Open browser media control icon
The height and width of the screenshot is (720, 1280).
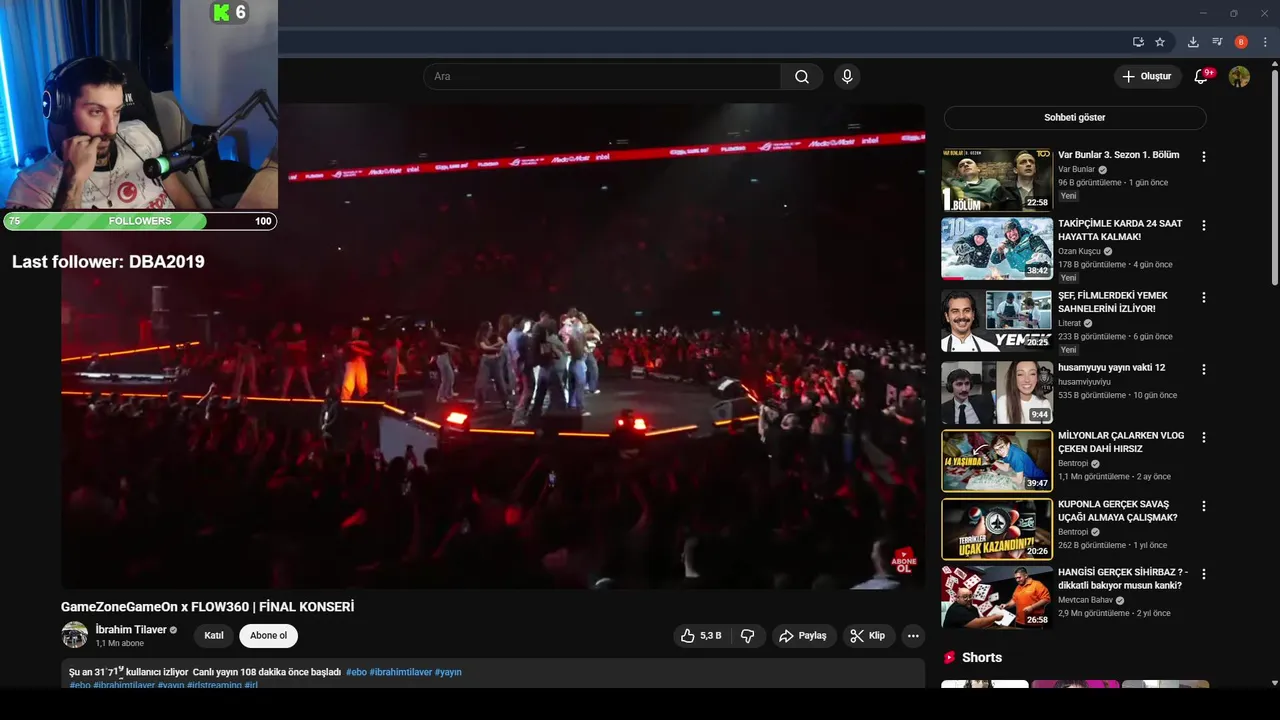pyautogui.click(x=1217, y=42)
